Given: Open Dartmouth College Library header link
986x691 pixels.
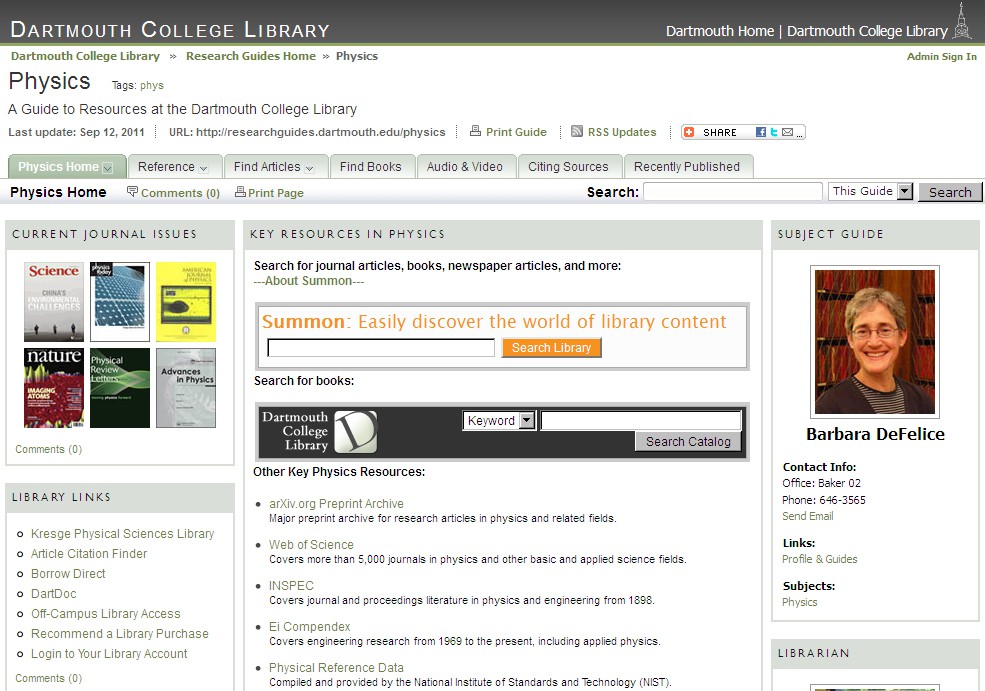Looking at the screenshot, I should tap(867, 31).
